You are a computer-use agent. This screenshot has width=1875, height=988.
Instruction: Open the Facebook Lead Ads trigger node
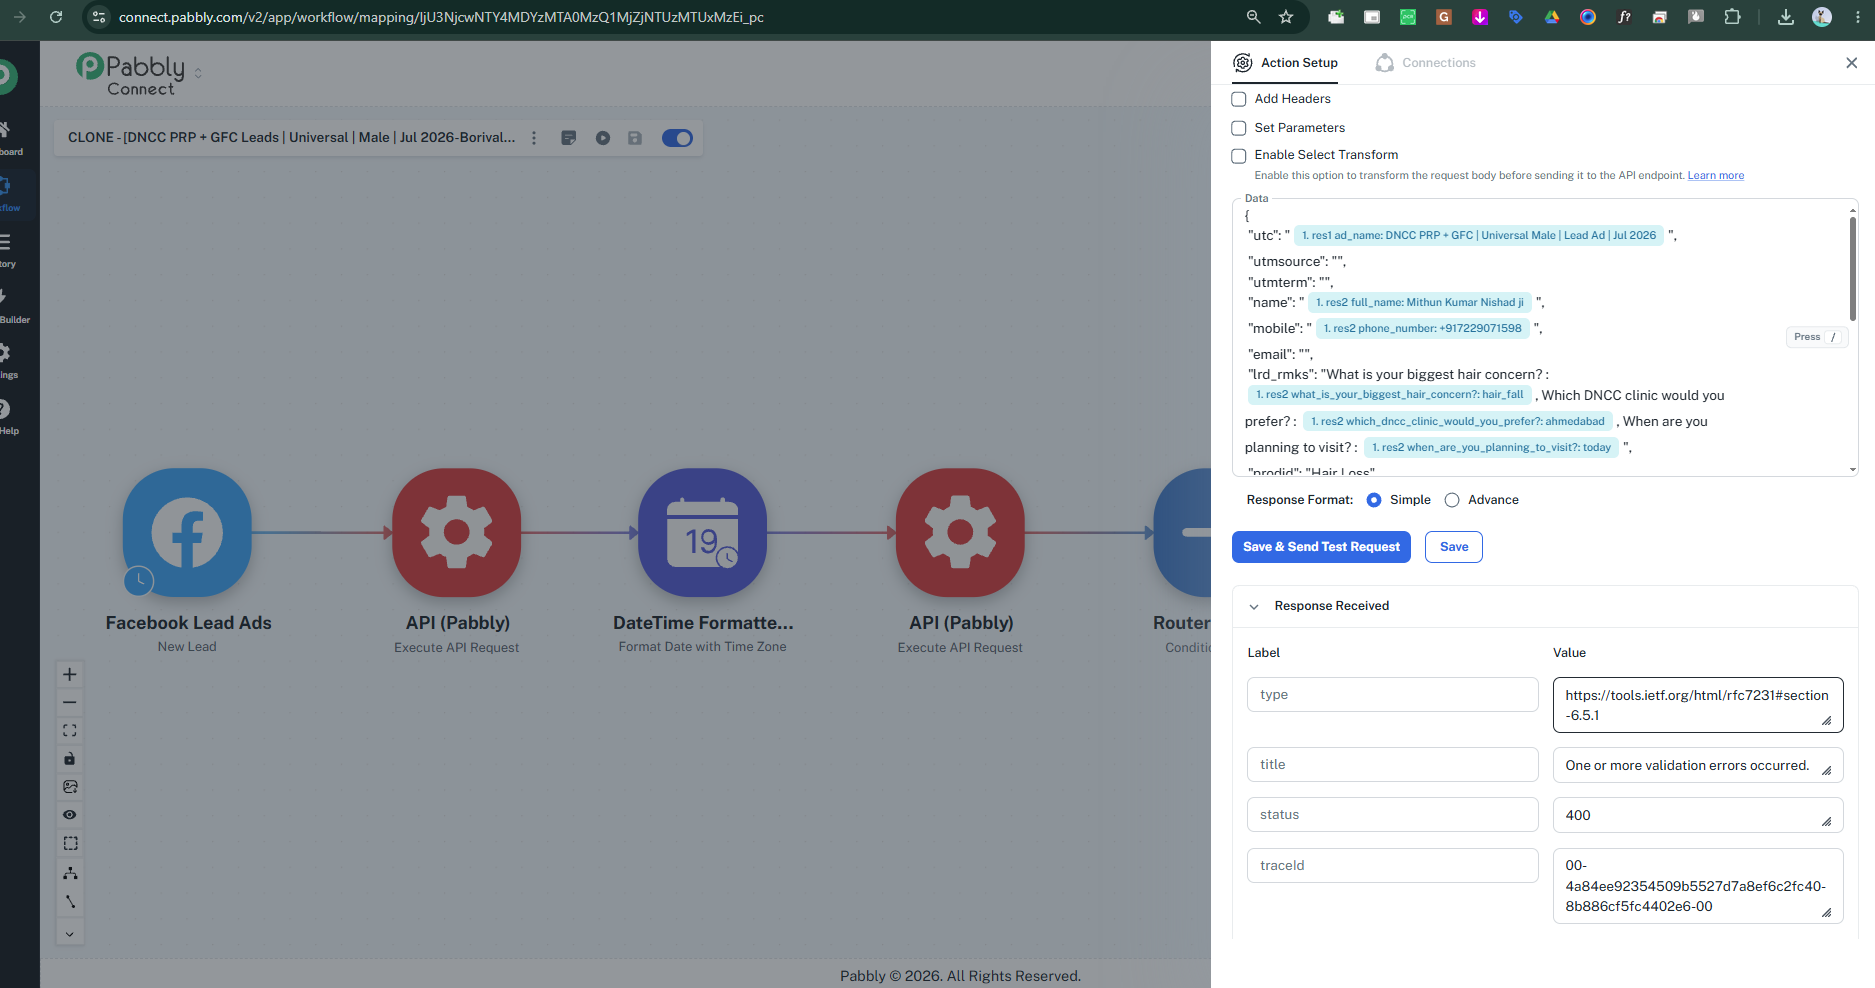[x=187, y=533]
